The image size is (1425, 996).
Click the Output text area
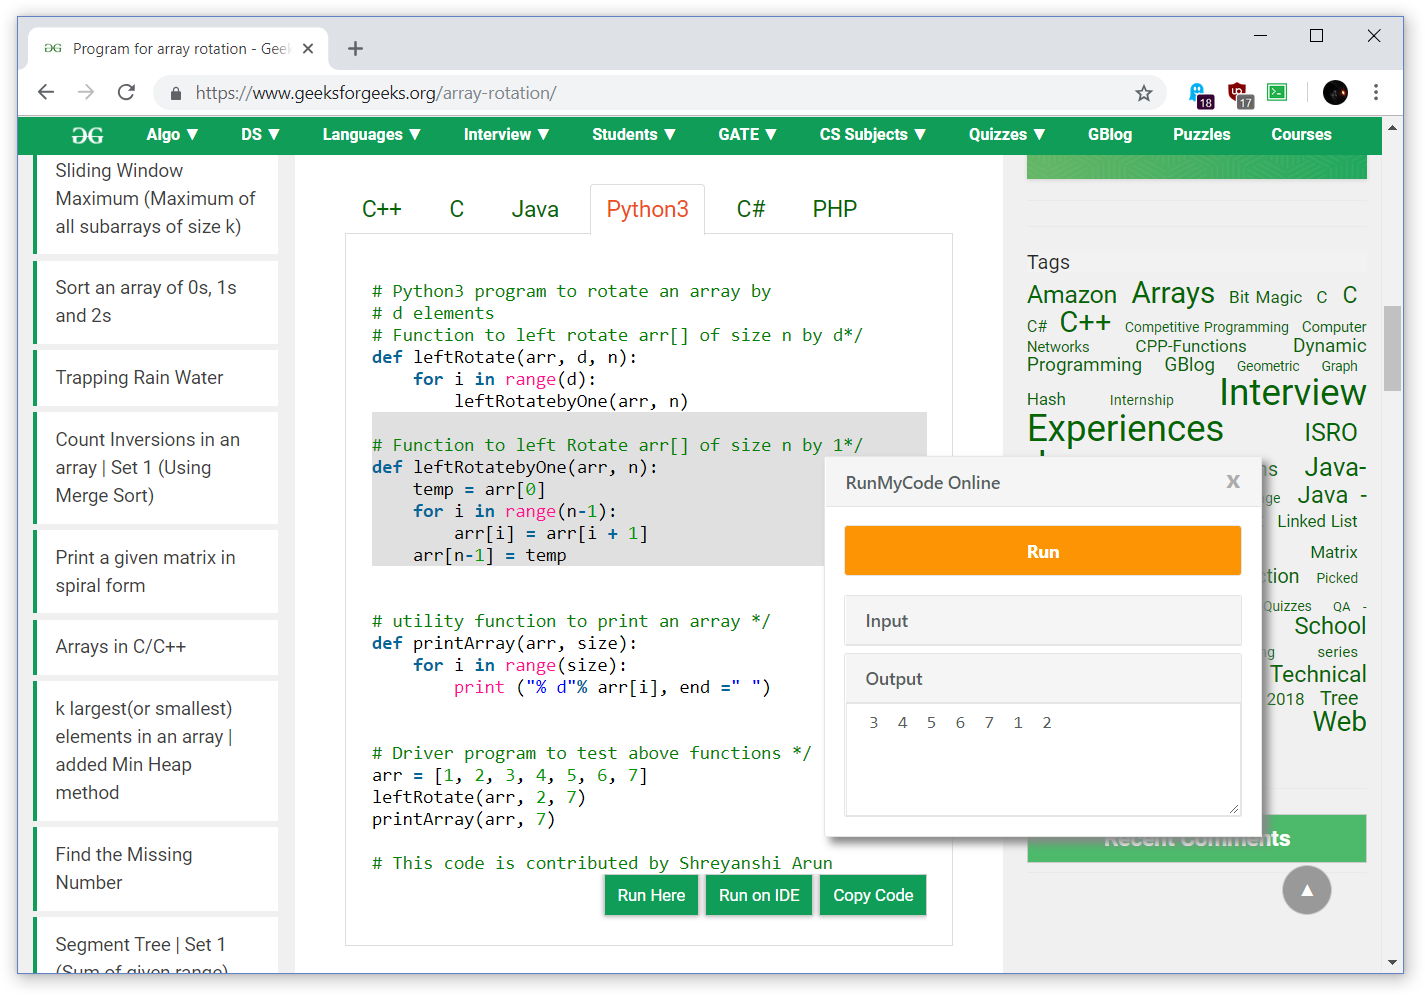[1043, 759]
